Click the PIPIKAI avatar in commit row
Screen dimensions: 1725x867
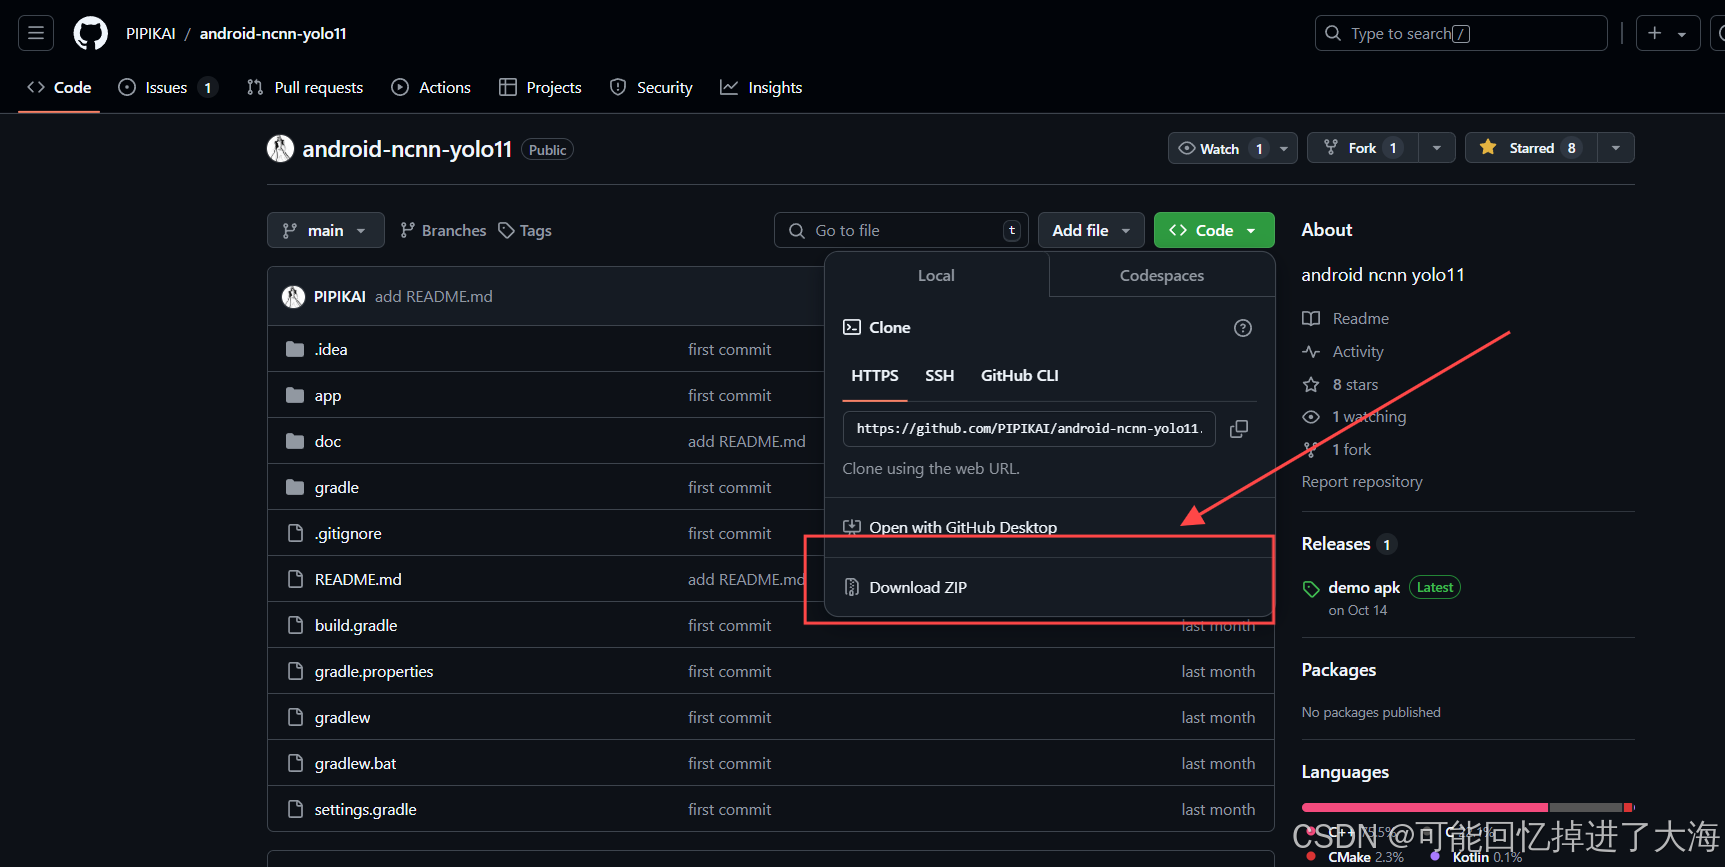[x=293, y=296]
